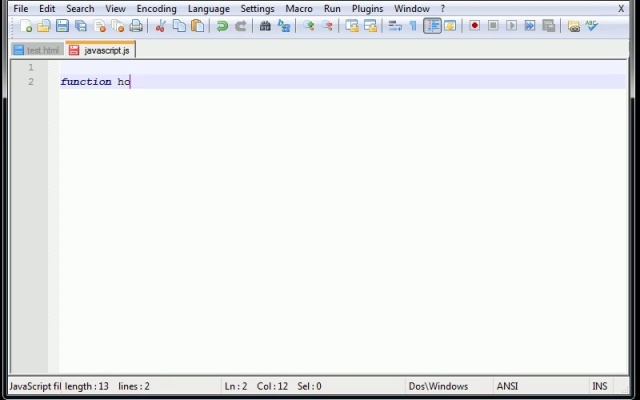
Task: Open the Run menu
Action: pos(332,9)
